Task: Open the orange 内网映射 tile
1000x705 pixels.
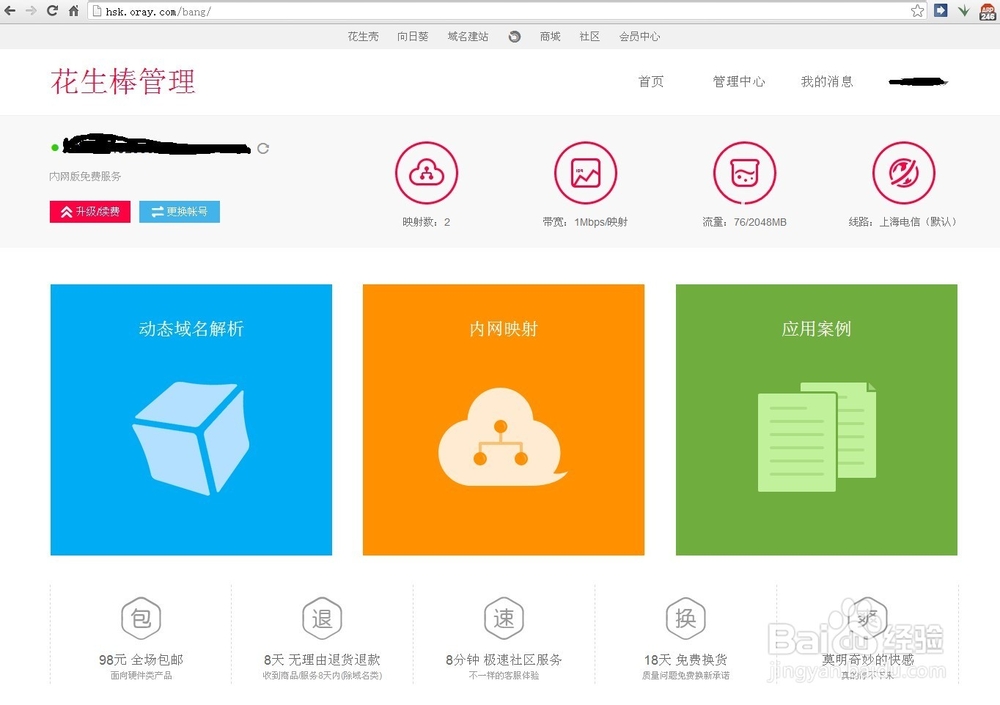Action: (504, 420)
